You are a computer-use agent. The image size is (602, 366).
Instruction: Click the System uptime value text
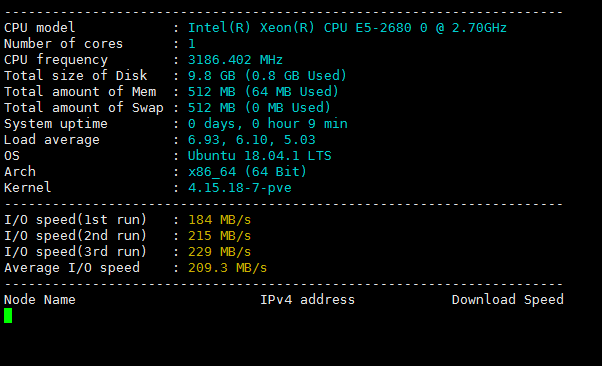tap(268, 124)
